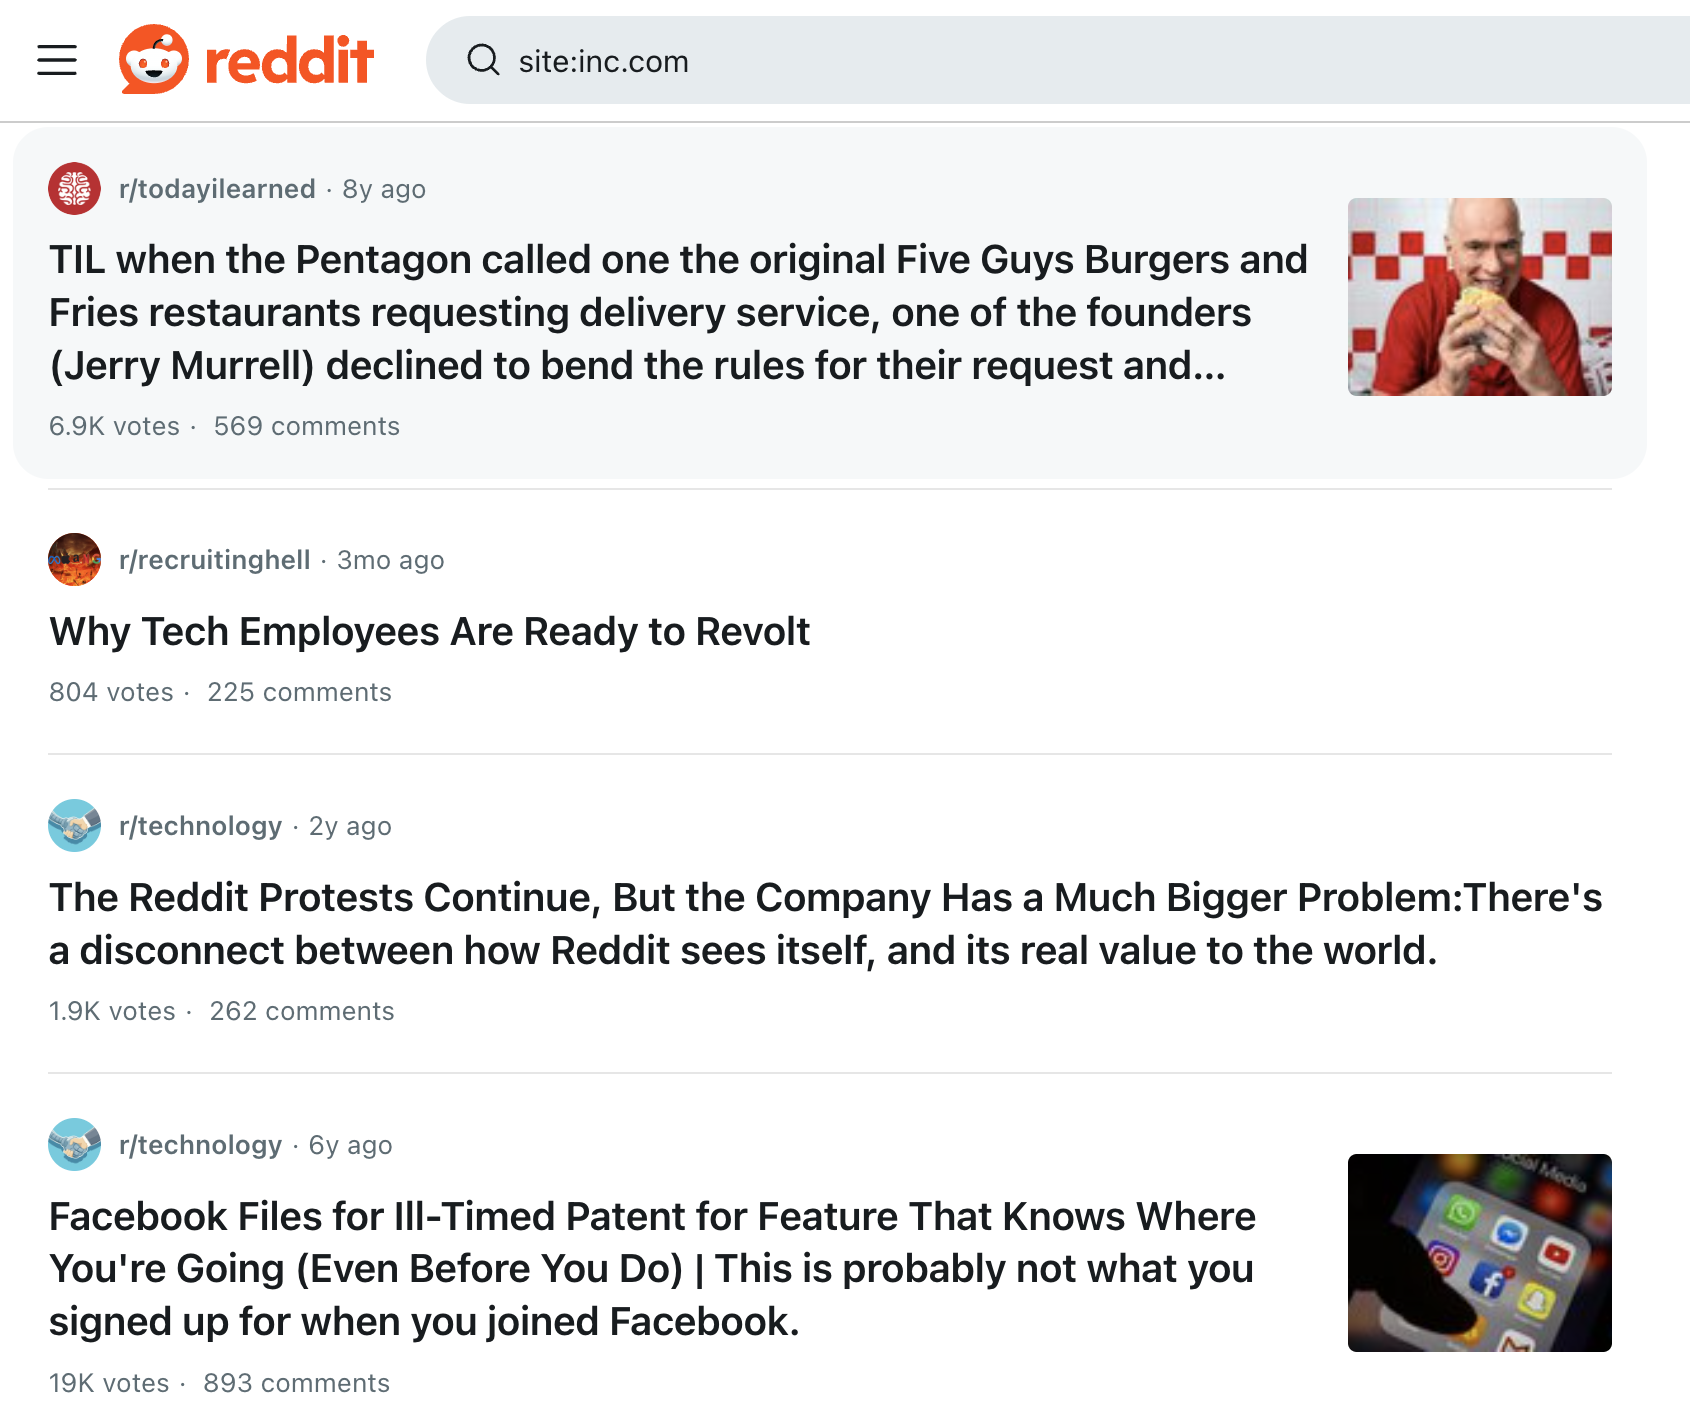Open the Facebook Ill-Timed Patent post title
1690x1418 pixels.
pyautogui.click(x=652, y=1269)
